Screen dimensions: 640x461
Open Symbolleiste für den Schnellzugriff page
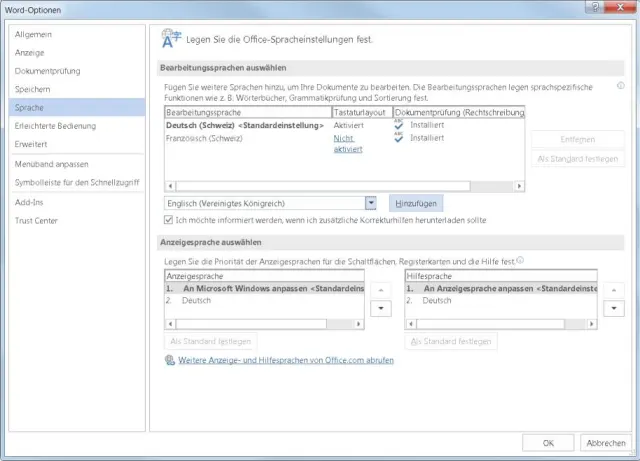click(x=77, y=183)
